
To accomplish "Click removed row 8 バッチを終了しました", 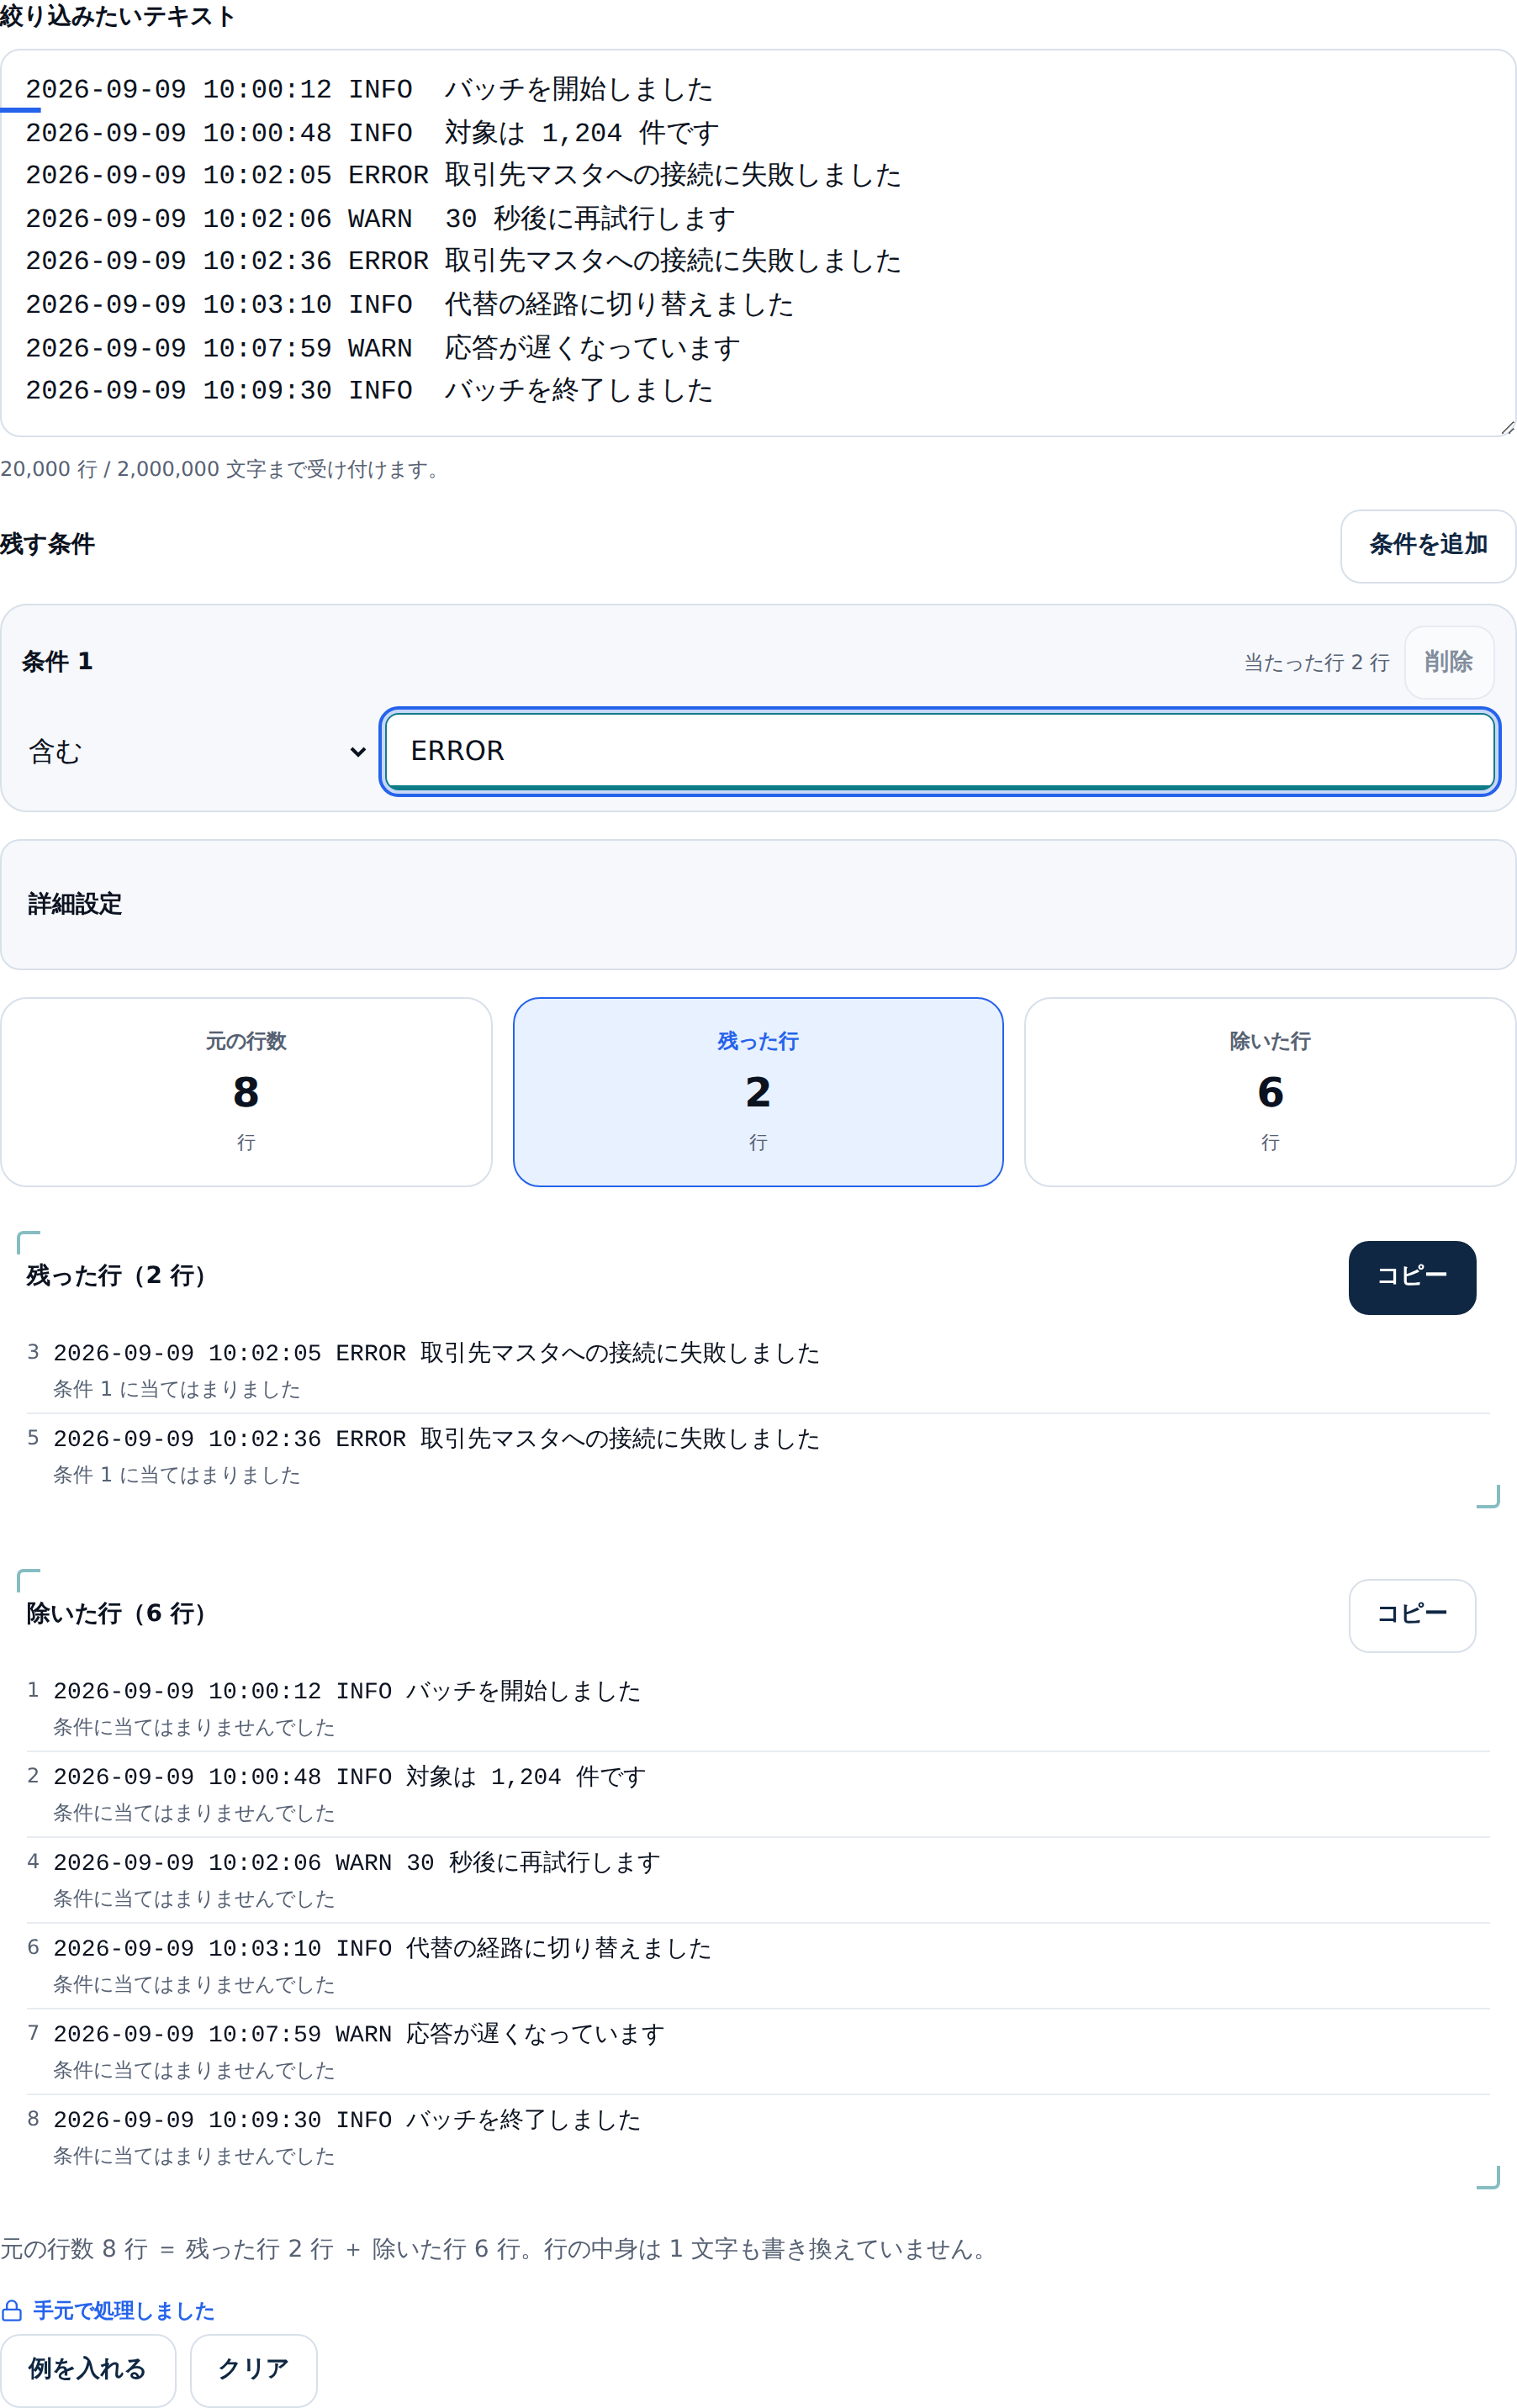I will click(x=758, y=2138).
